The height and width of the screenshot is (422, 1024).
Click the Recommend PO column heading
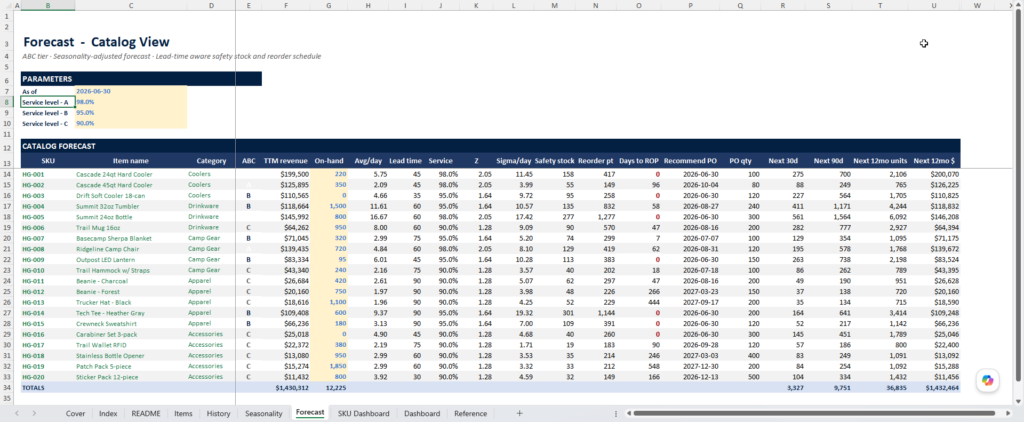pos(690,161)
